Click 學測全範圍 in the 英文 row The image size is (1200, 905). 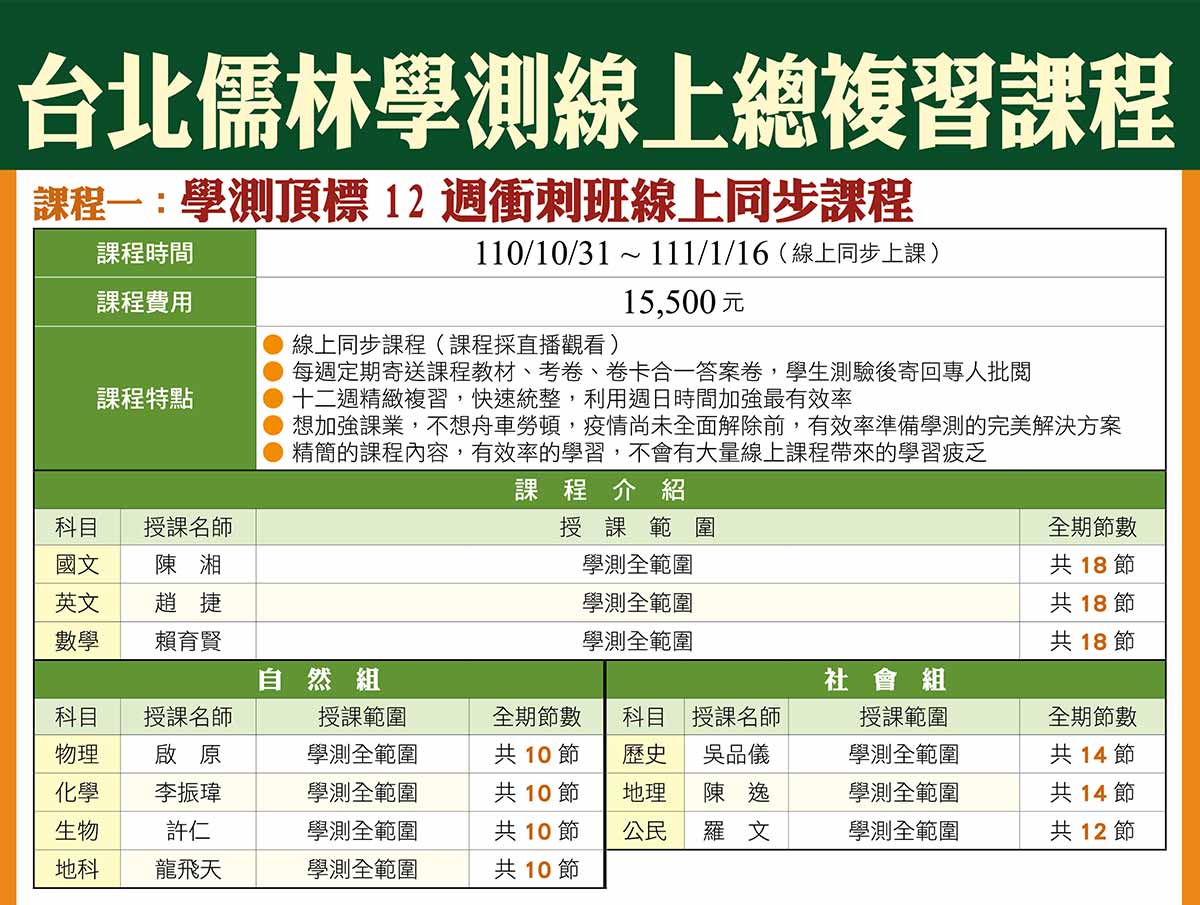tap(638, 603)
